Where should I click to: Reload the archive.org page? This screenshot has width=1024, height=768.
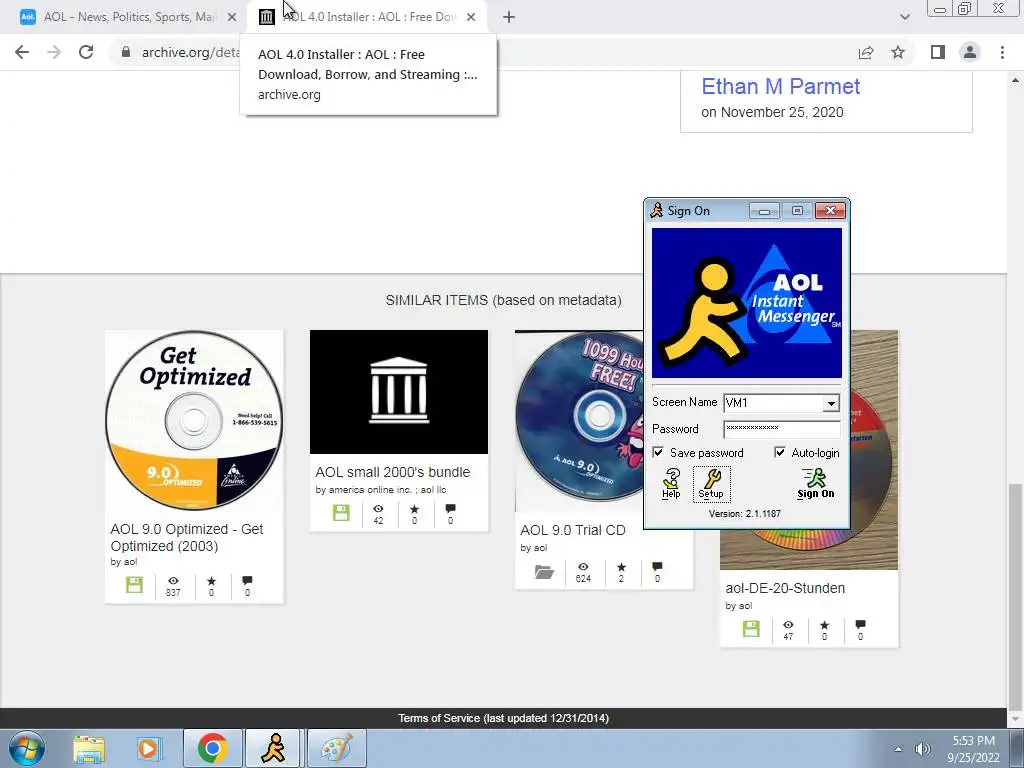pyautogui.click(x=86, y=52)
